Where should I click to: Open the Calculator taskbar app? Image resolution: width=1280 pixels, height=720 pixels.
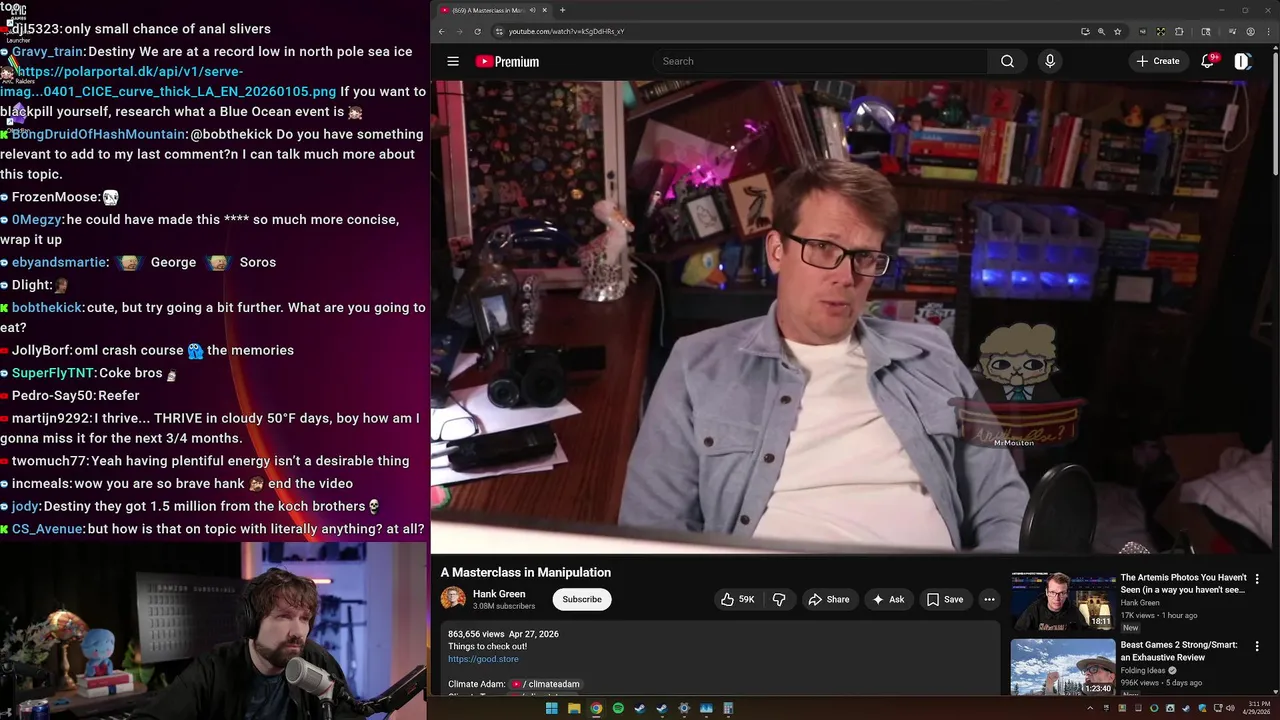[728, 709]
